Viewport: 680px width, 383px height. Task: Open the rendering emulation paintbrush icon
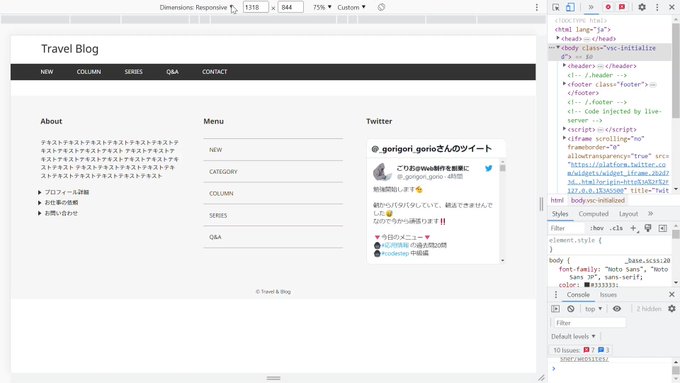point(648,228)
